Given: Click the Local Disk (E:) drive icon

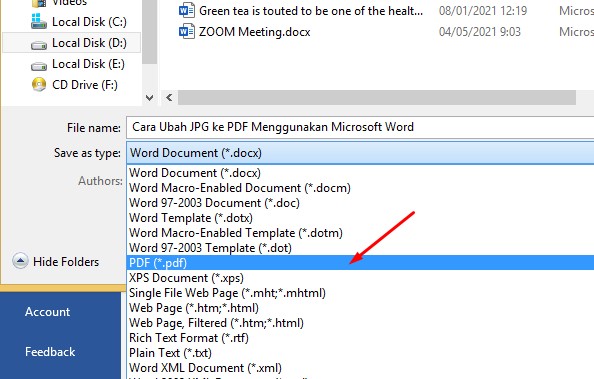Looking at the screenshot, I should 39,67.
